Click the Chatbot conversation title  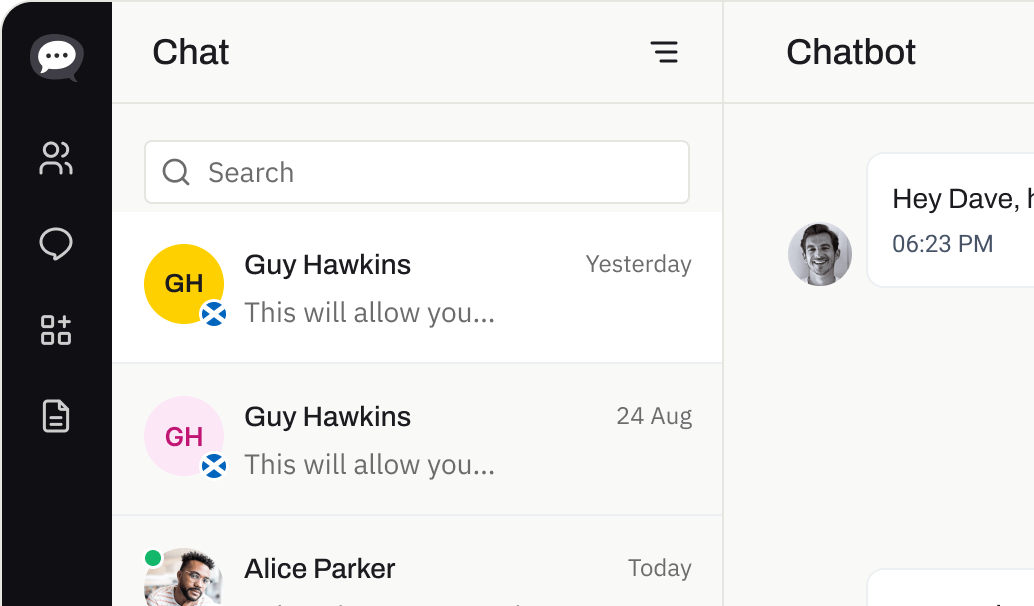[x=851, y=52]
